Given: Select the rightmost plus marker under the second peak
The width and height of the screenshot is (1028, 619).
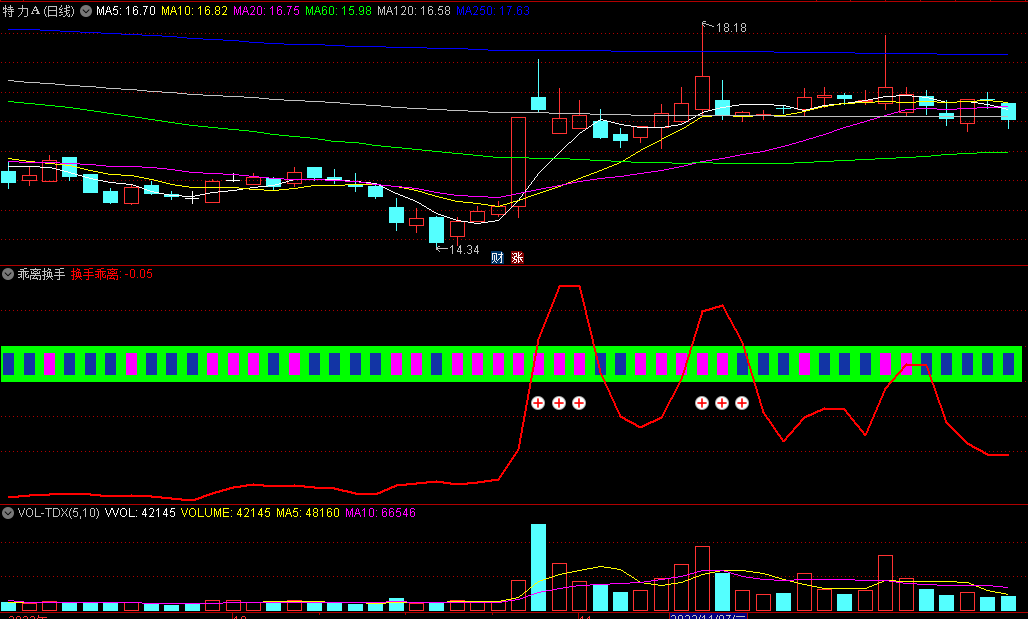Looking at the screenshot, I should click(x=741, y=403).
